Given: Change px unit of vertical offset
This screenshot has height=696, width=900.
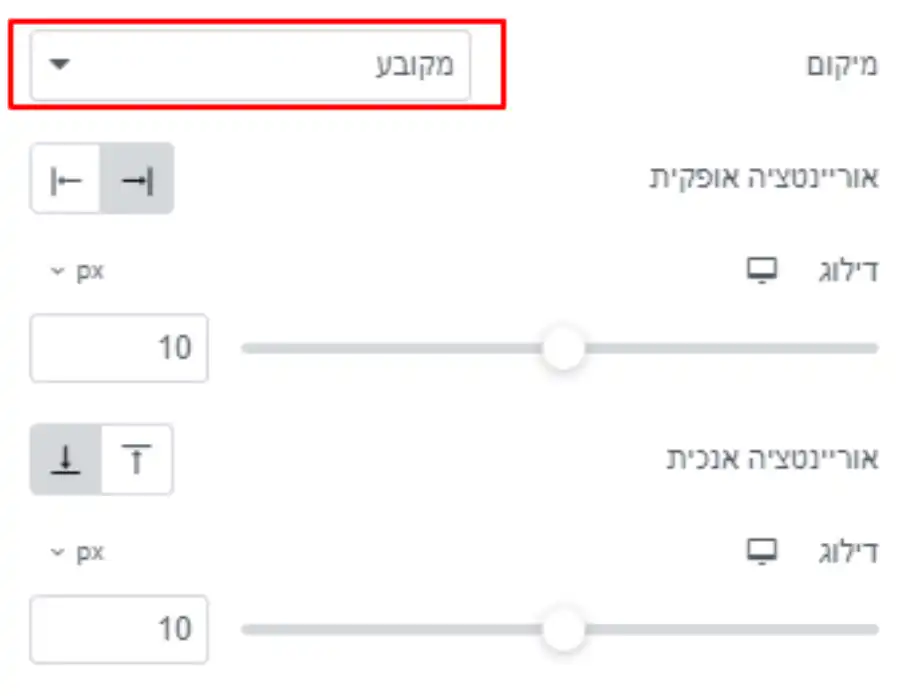Looking at the screenshot, I should coord(77,552).
